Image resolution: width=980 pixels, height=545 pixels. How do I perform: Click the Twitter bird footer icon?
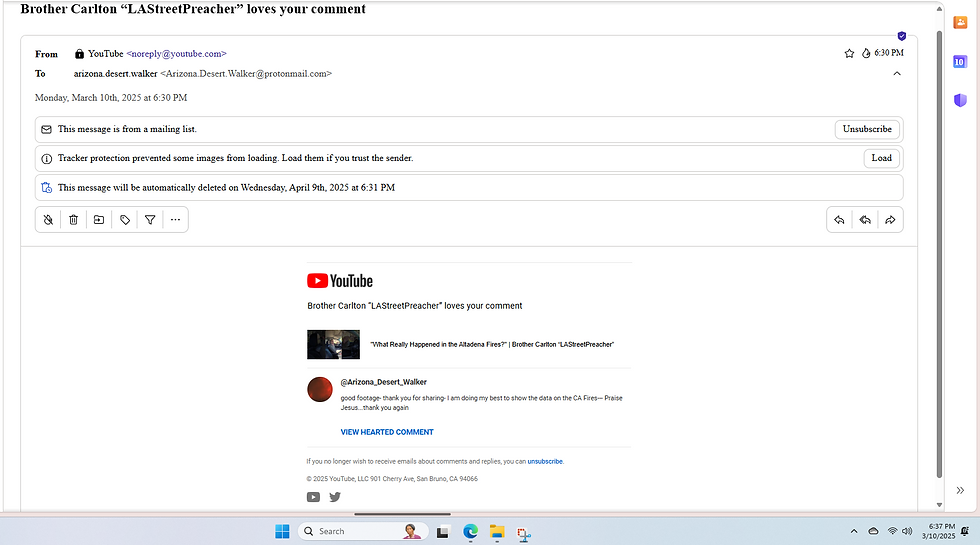[x=335, y=497]
